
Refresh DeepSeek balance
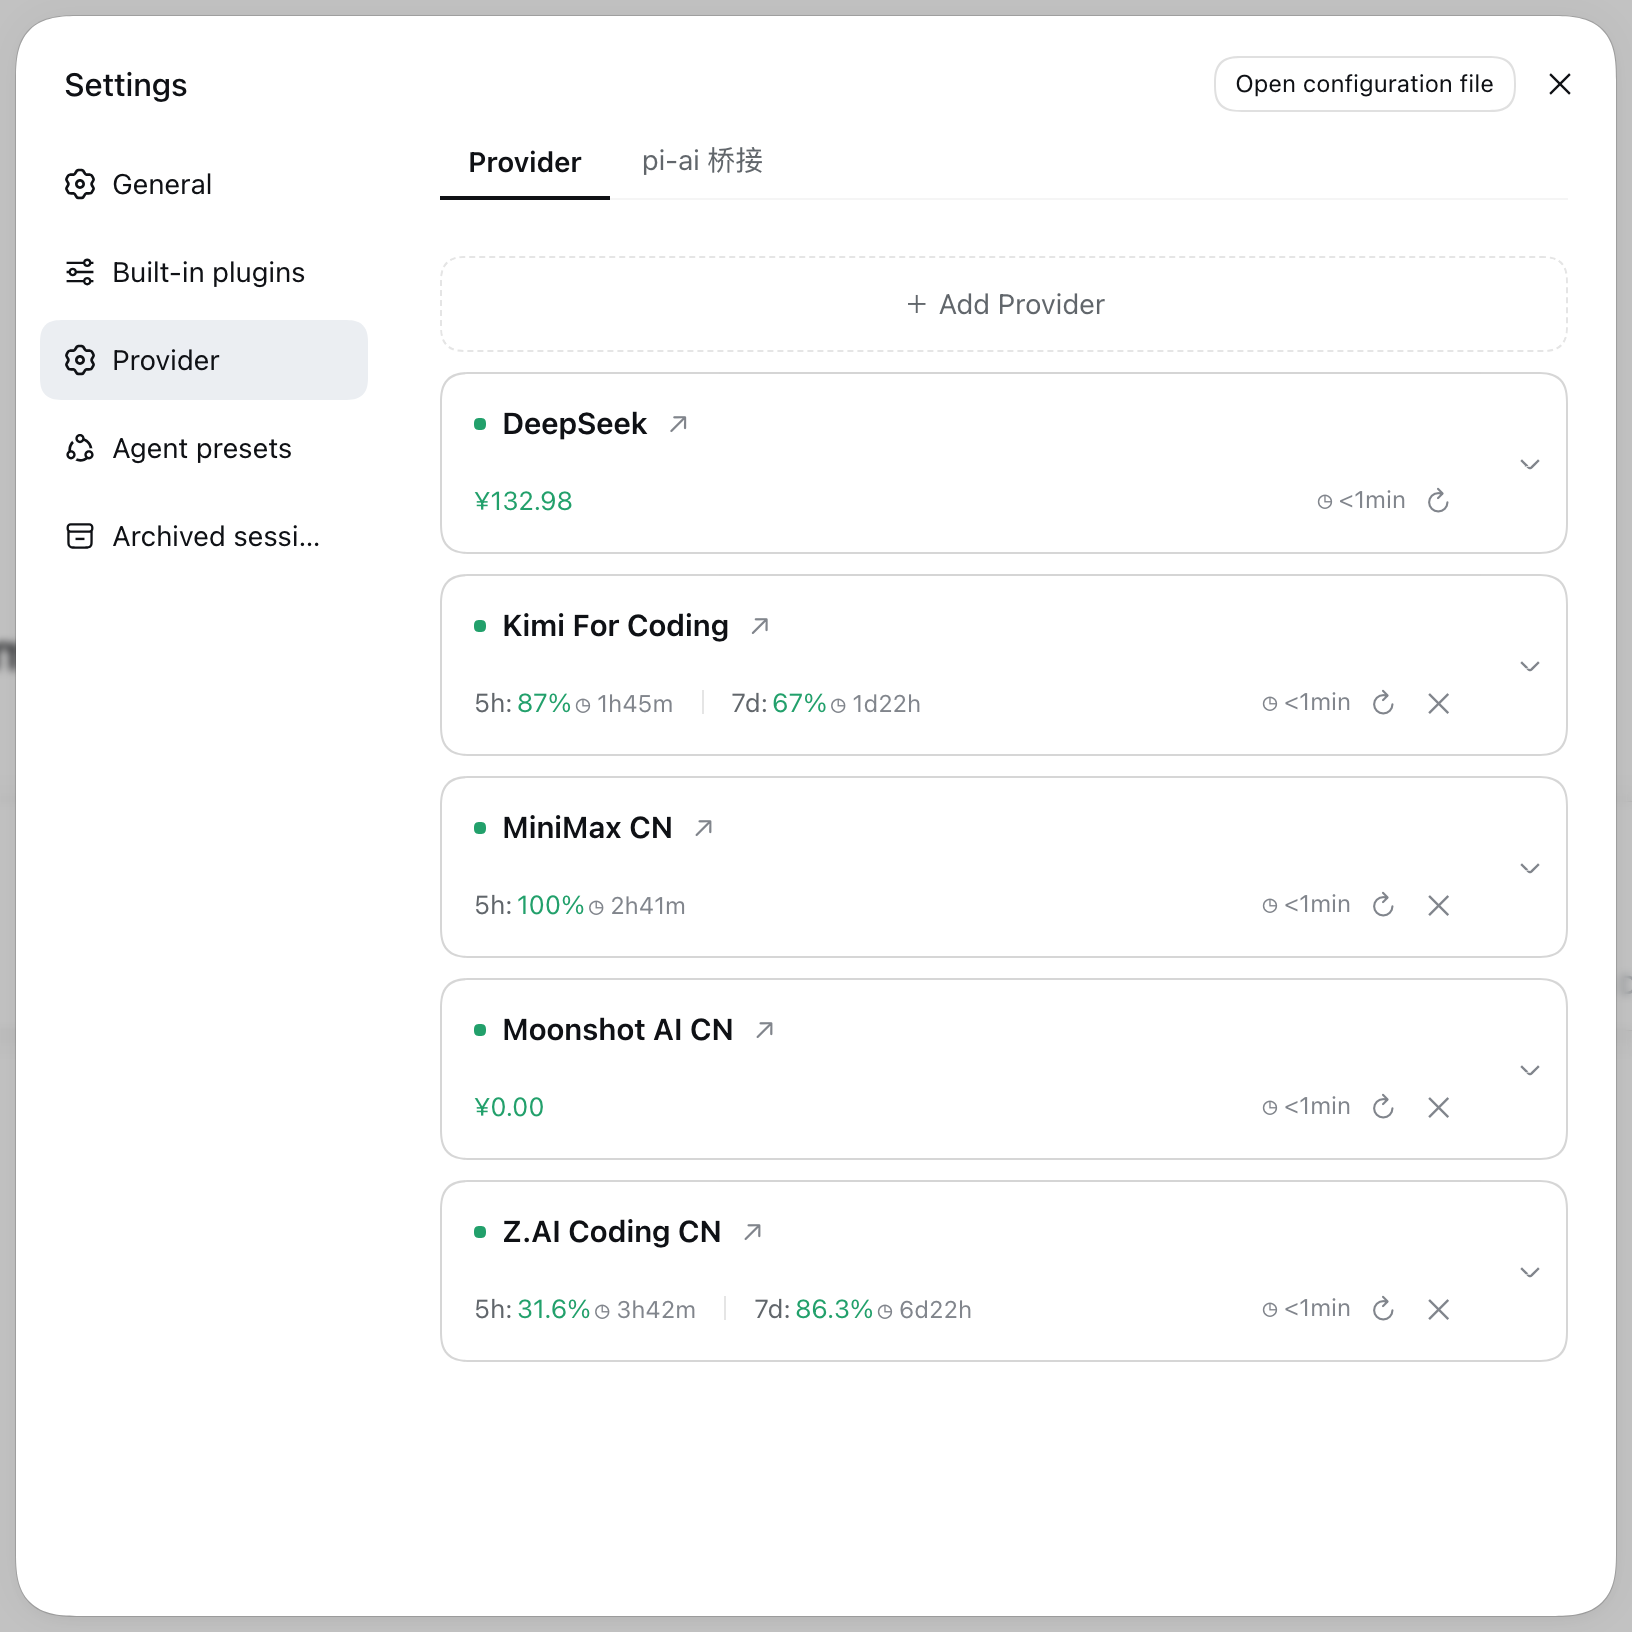point(1438,501)
